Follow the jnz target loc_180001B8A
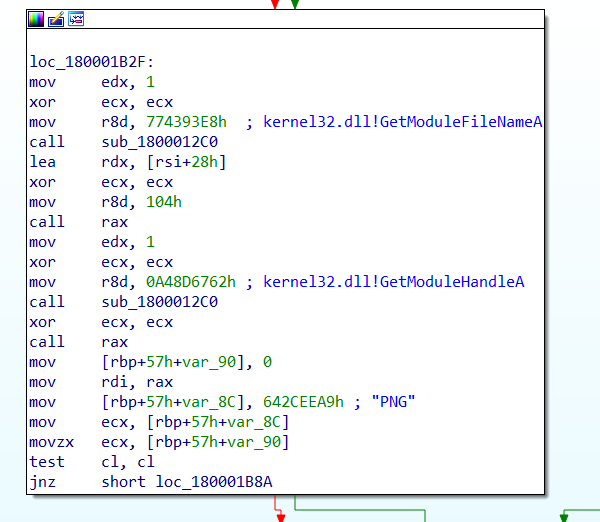 [x=214, y=482]
